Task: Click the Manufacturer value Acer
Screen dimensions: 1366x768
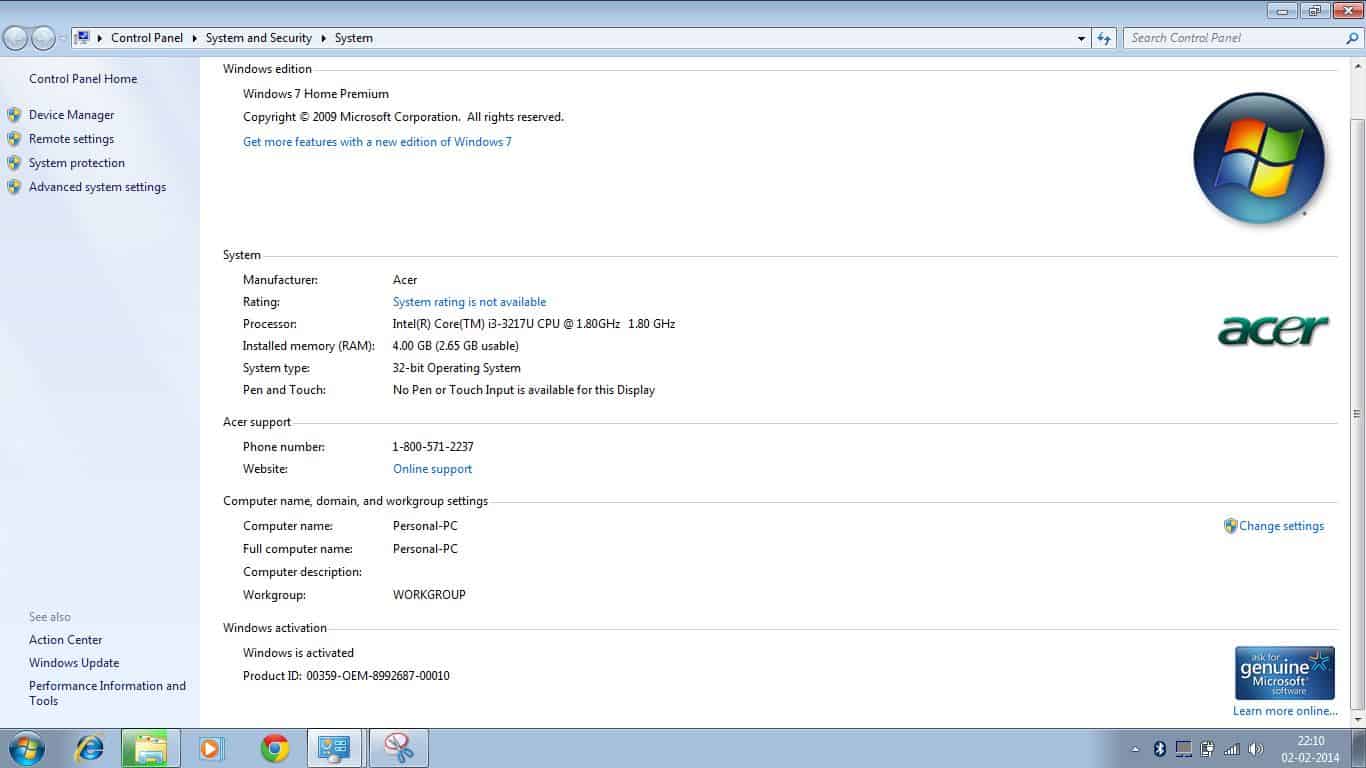Action: (405, 280)
